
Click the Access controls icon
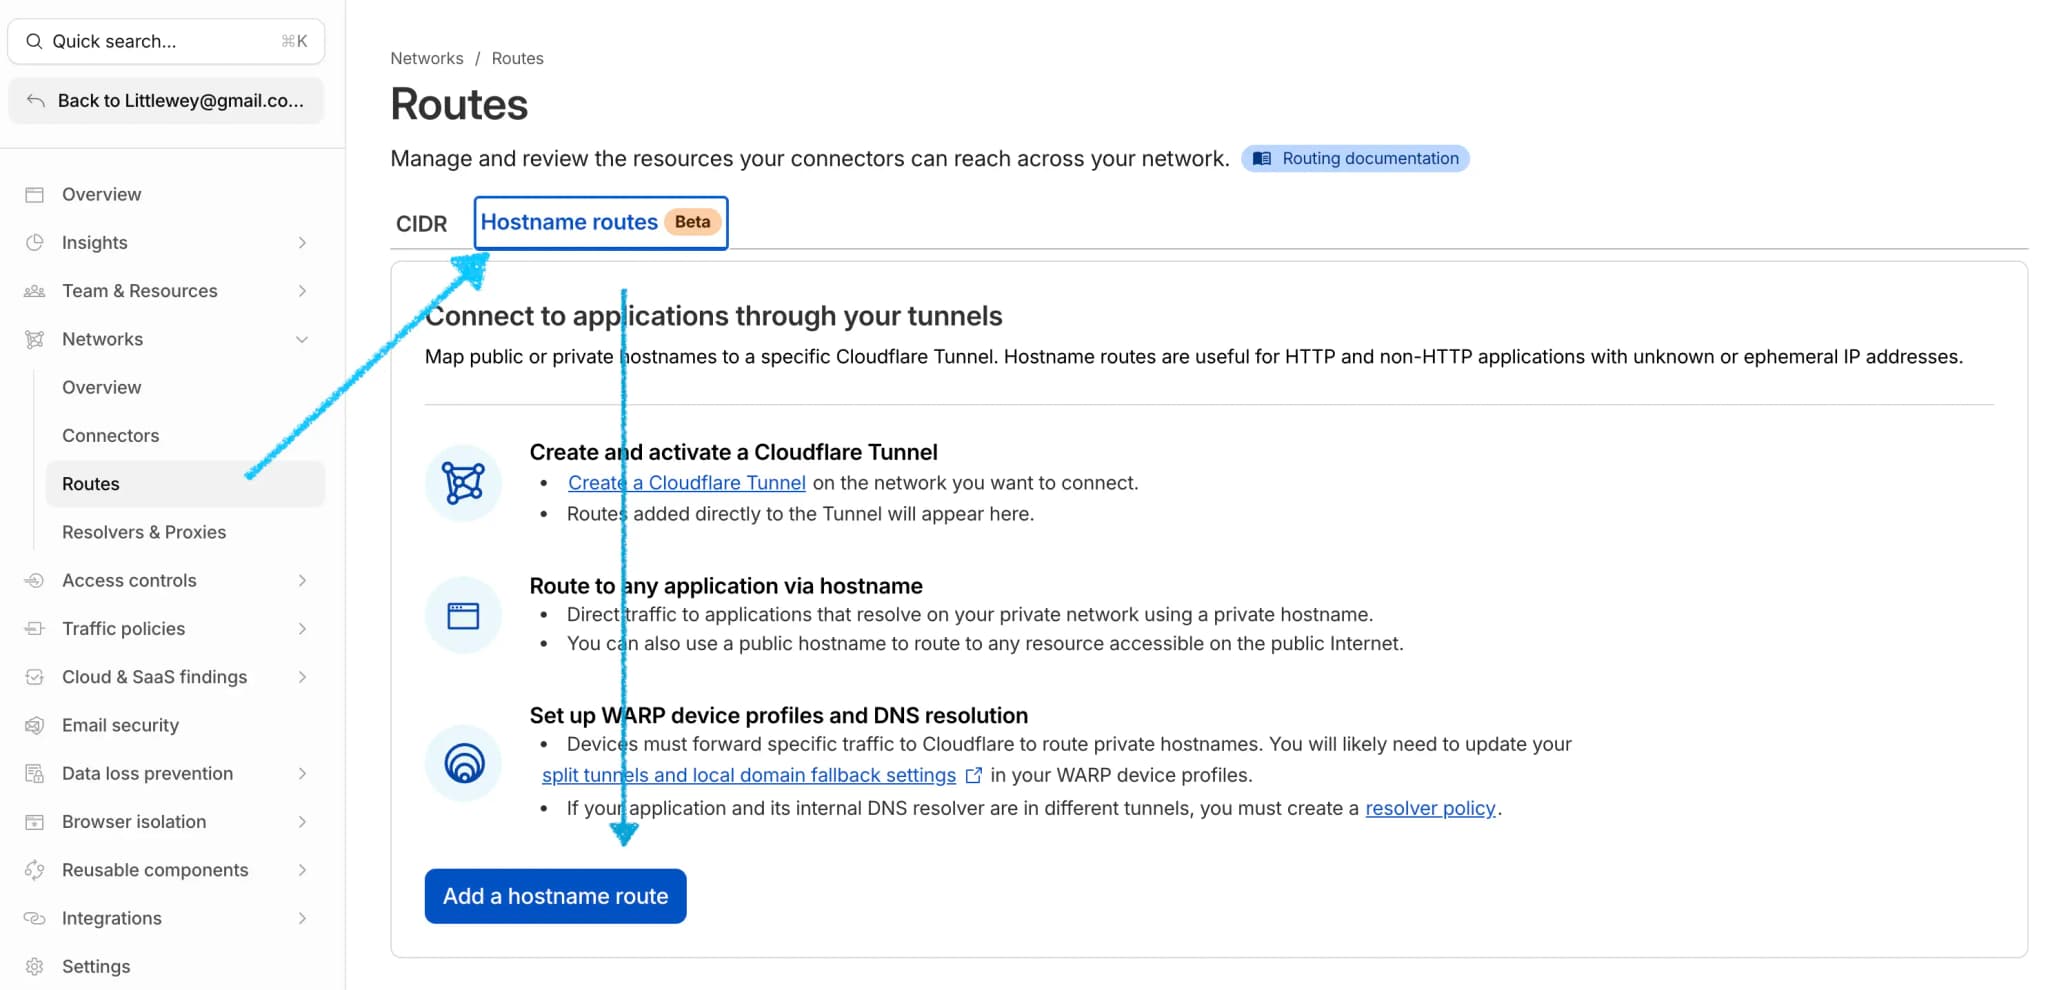[x=35, y=580]
